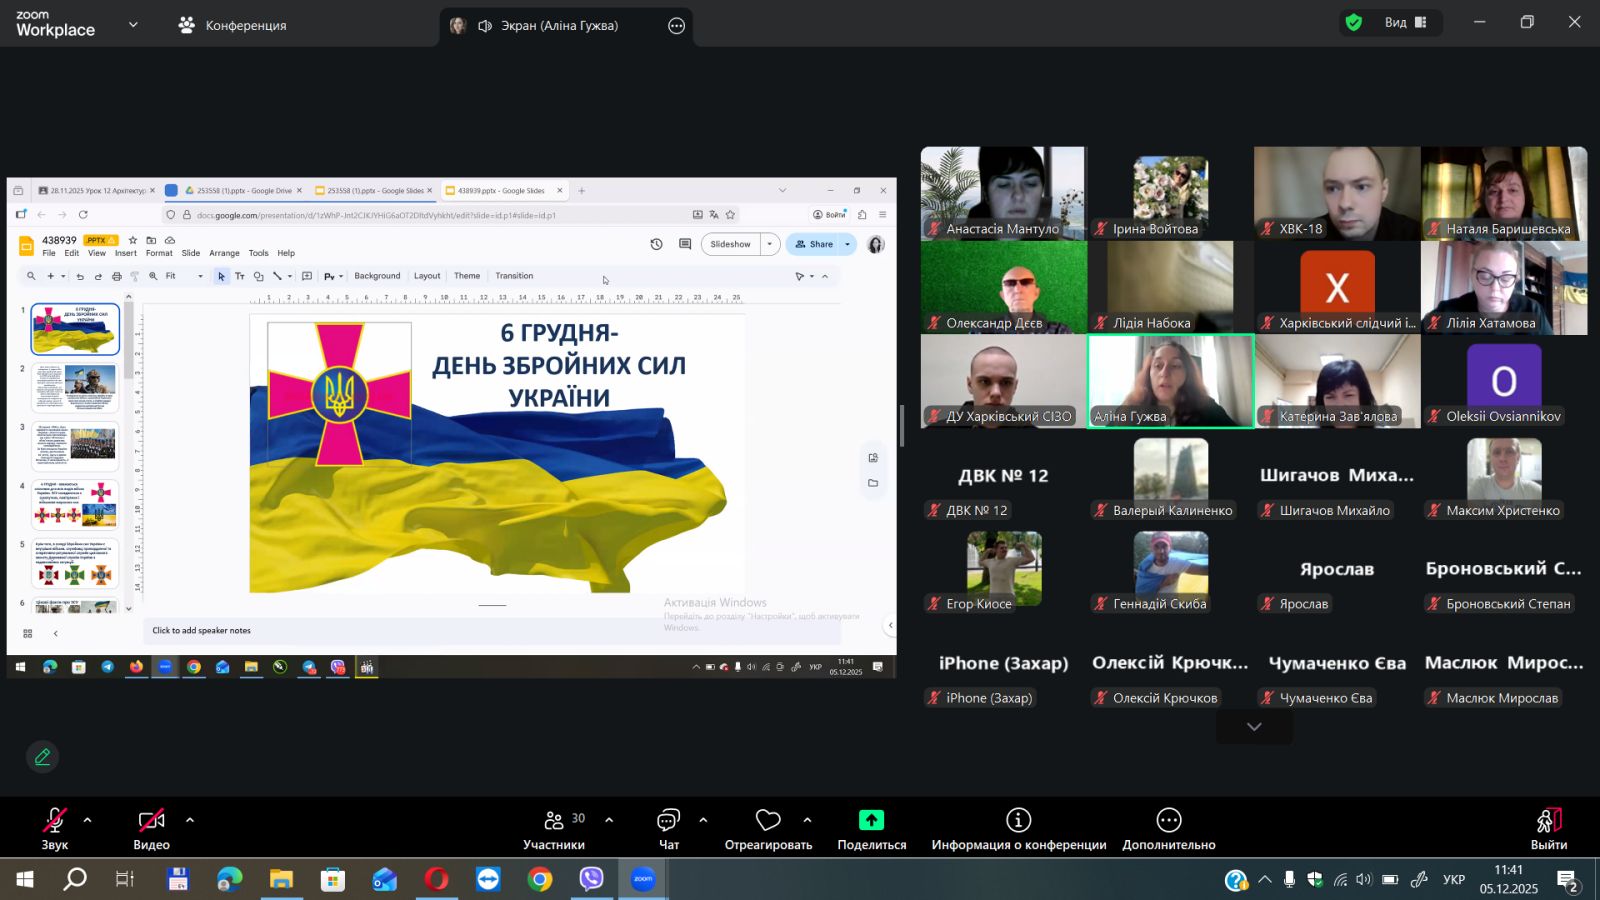Show more participants with the down chevron
The height and width of the screenshot is (900, 1600).
(x=1254, y=727)
